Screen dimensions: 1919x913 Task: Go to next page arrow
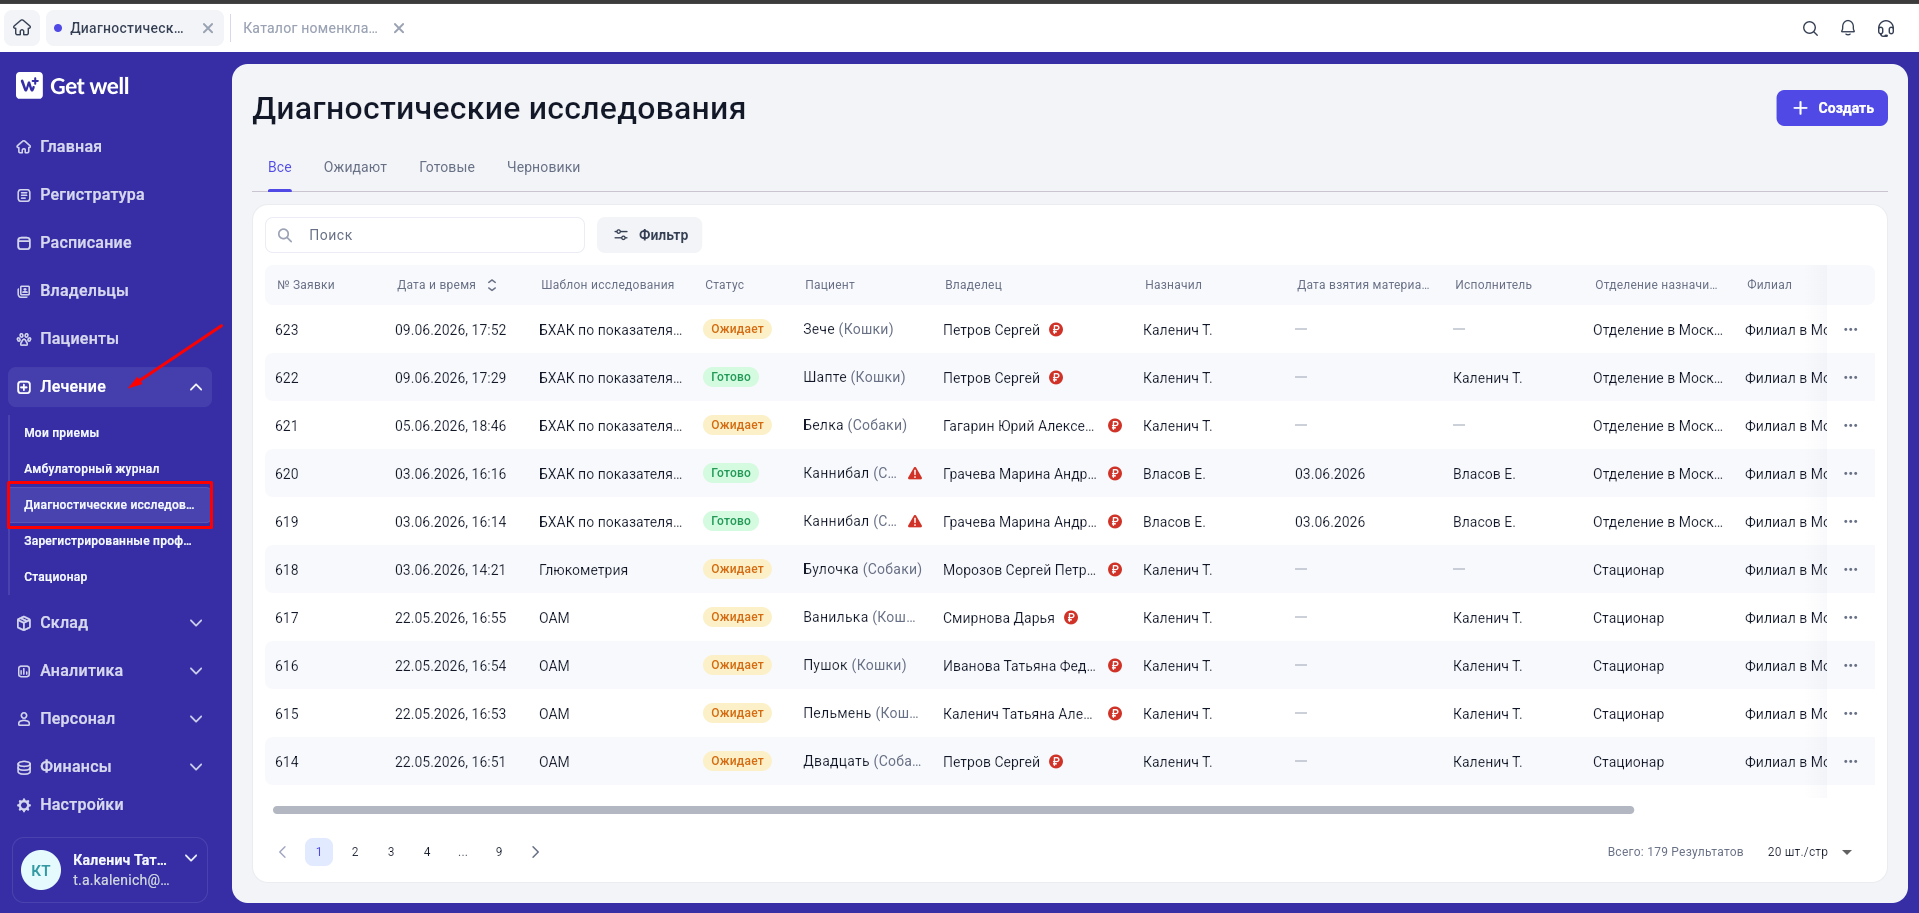(x=535, y=852)
